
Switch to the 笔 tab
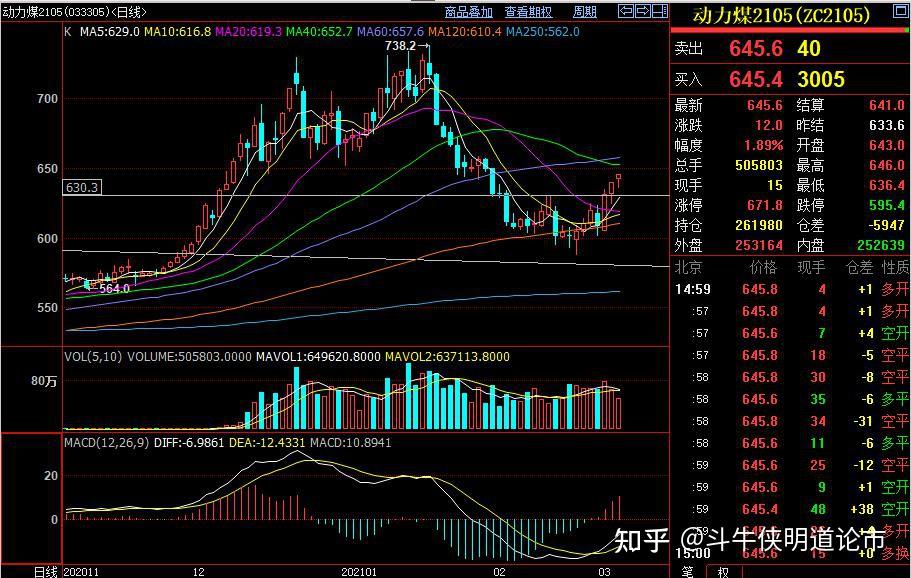688,570
